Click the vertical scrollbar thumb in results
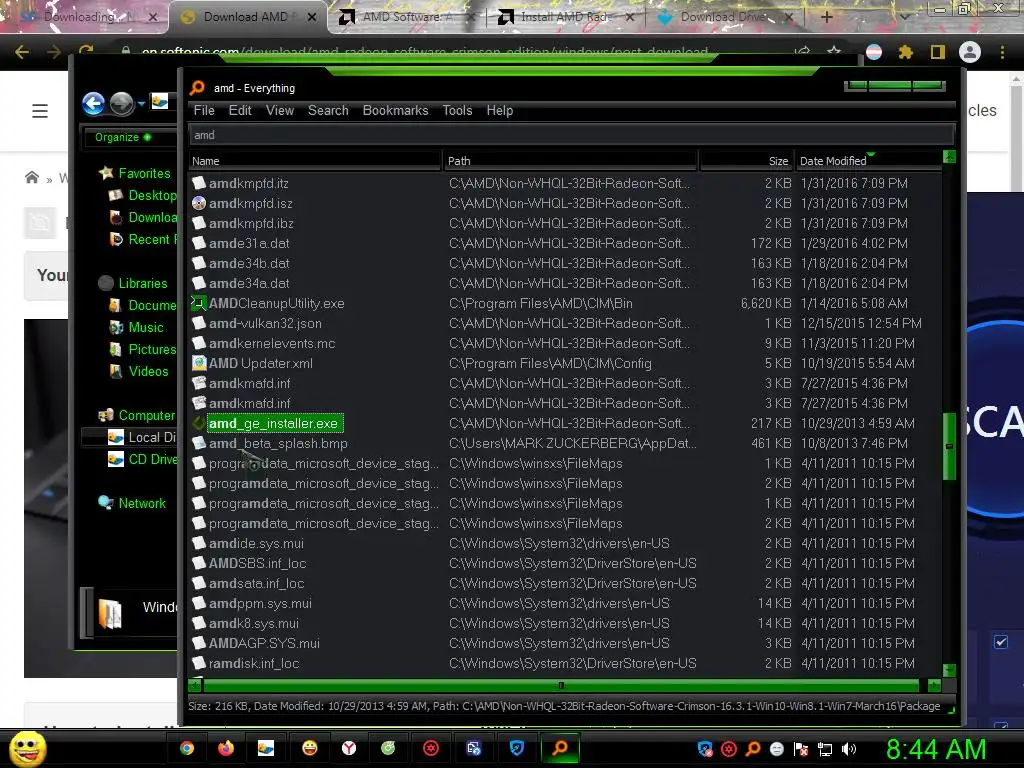This screenshot has width=1024, height=768. pos(950,446)
